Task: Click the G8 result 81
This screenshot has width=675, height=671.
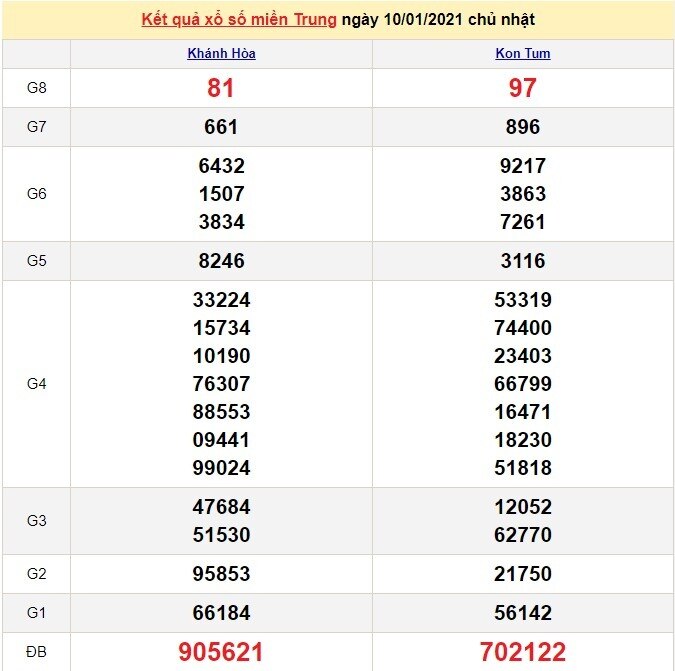Action: (221, 88)
